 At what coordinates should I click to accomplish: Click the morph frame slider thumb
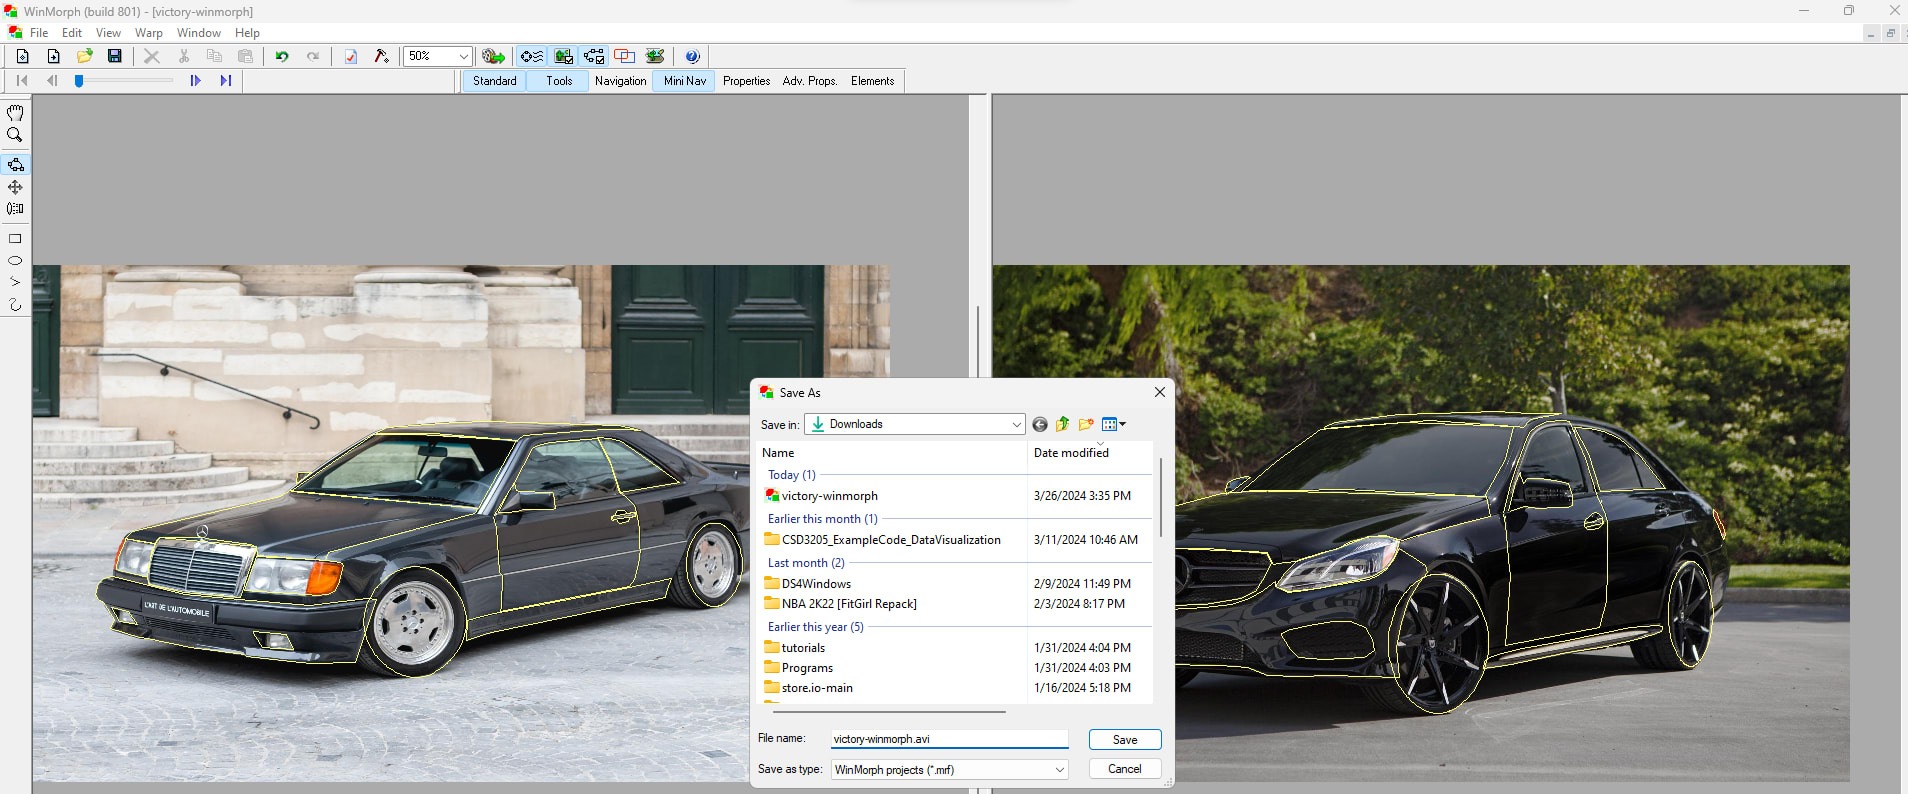(x=79, y=81)
